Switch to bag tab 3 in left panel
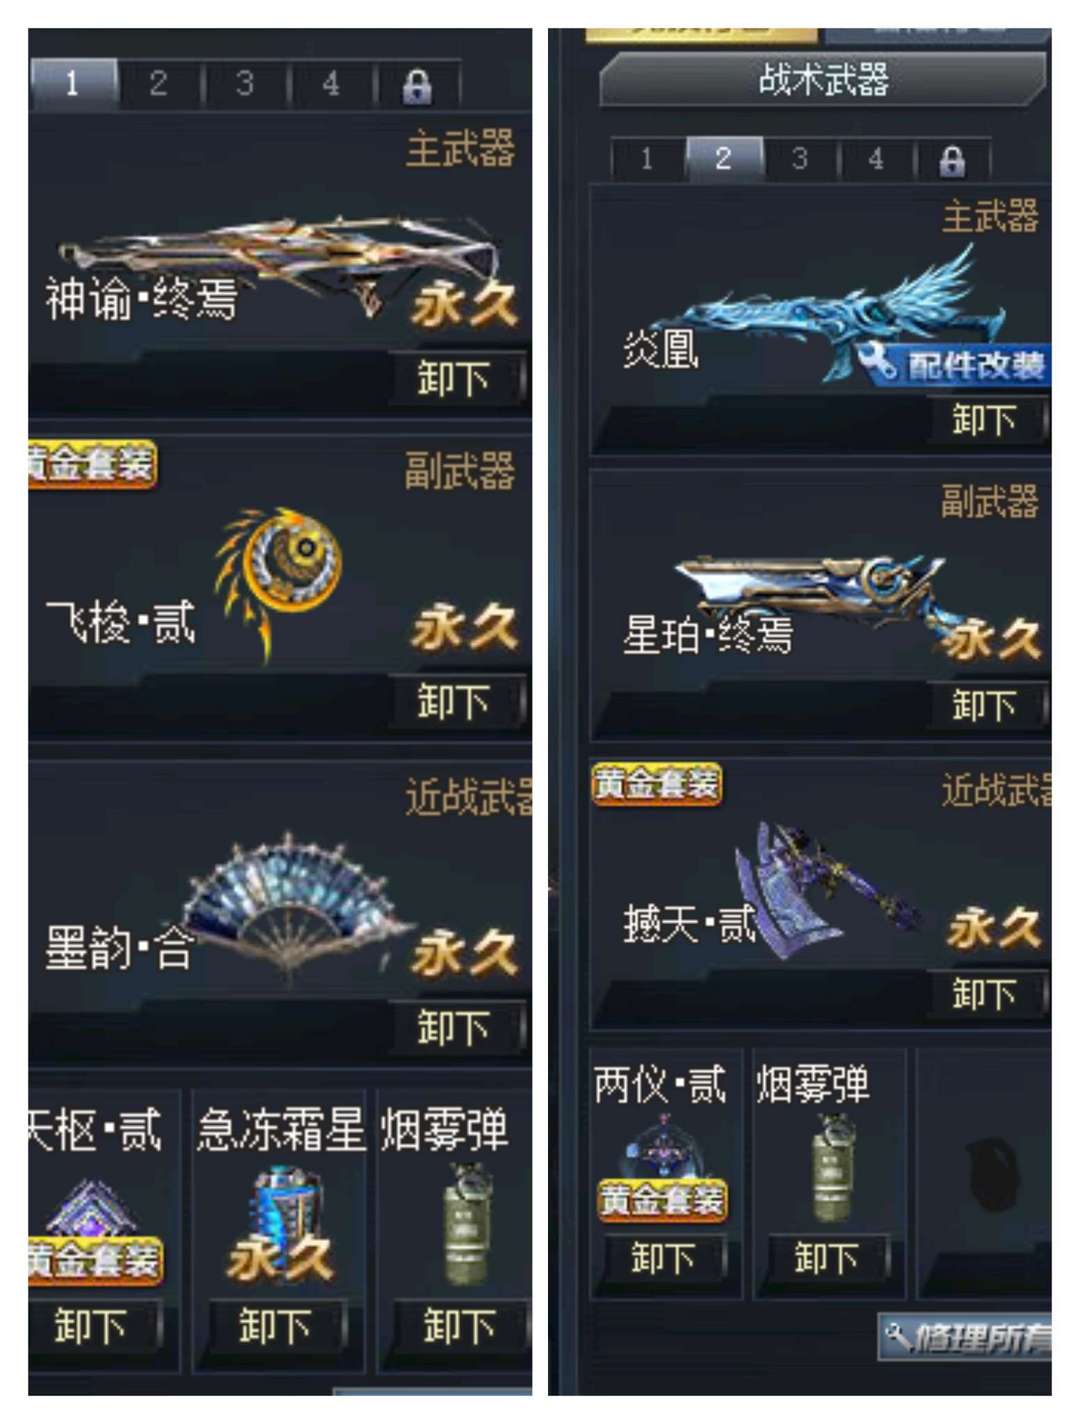The image size is (1080, 1424). click(244, 84)
